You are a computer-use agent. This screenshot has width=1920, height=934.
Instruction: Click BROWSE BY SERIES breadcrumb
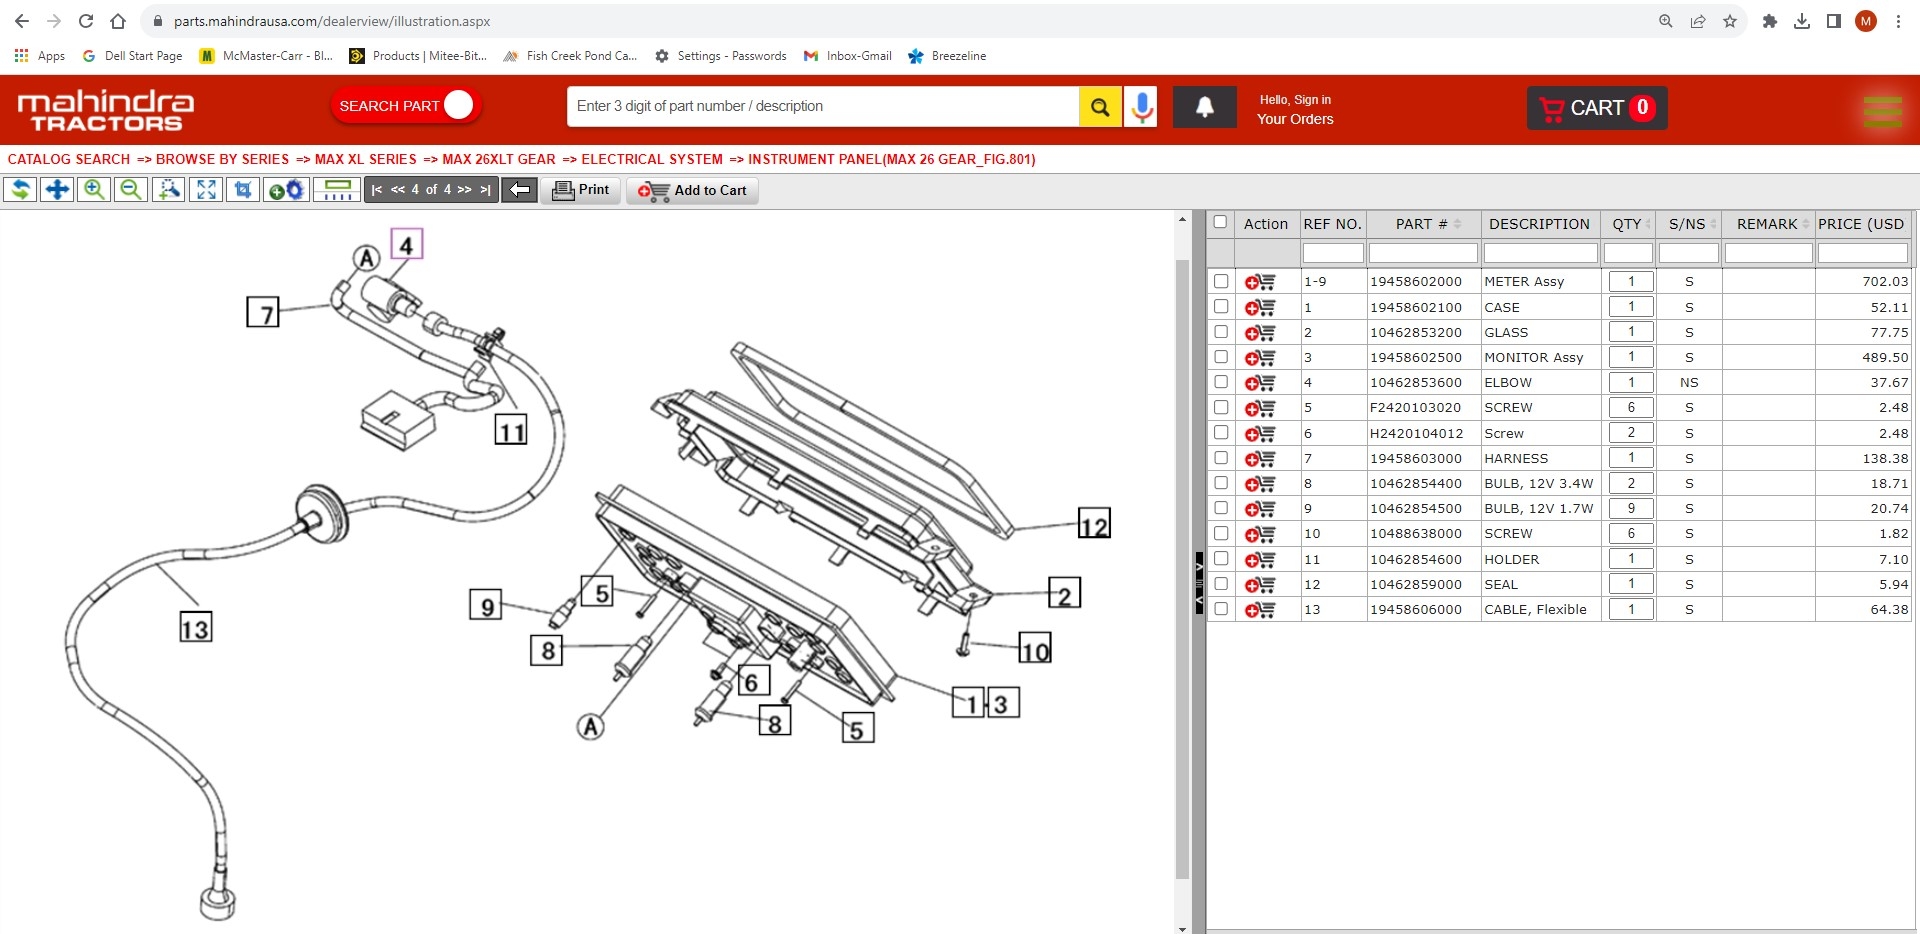click(x=222, y=159)
